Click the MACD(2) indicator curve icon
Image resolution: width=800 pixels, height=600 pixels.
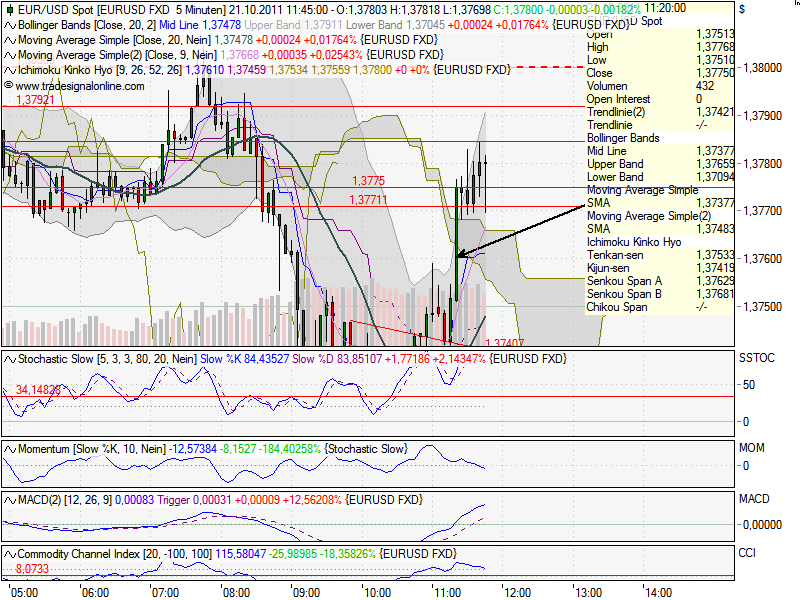coord(8,498)
